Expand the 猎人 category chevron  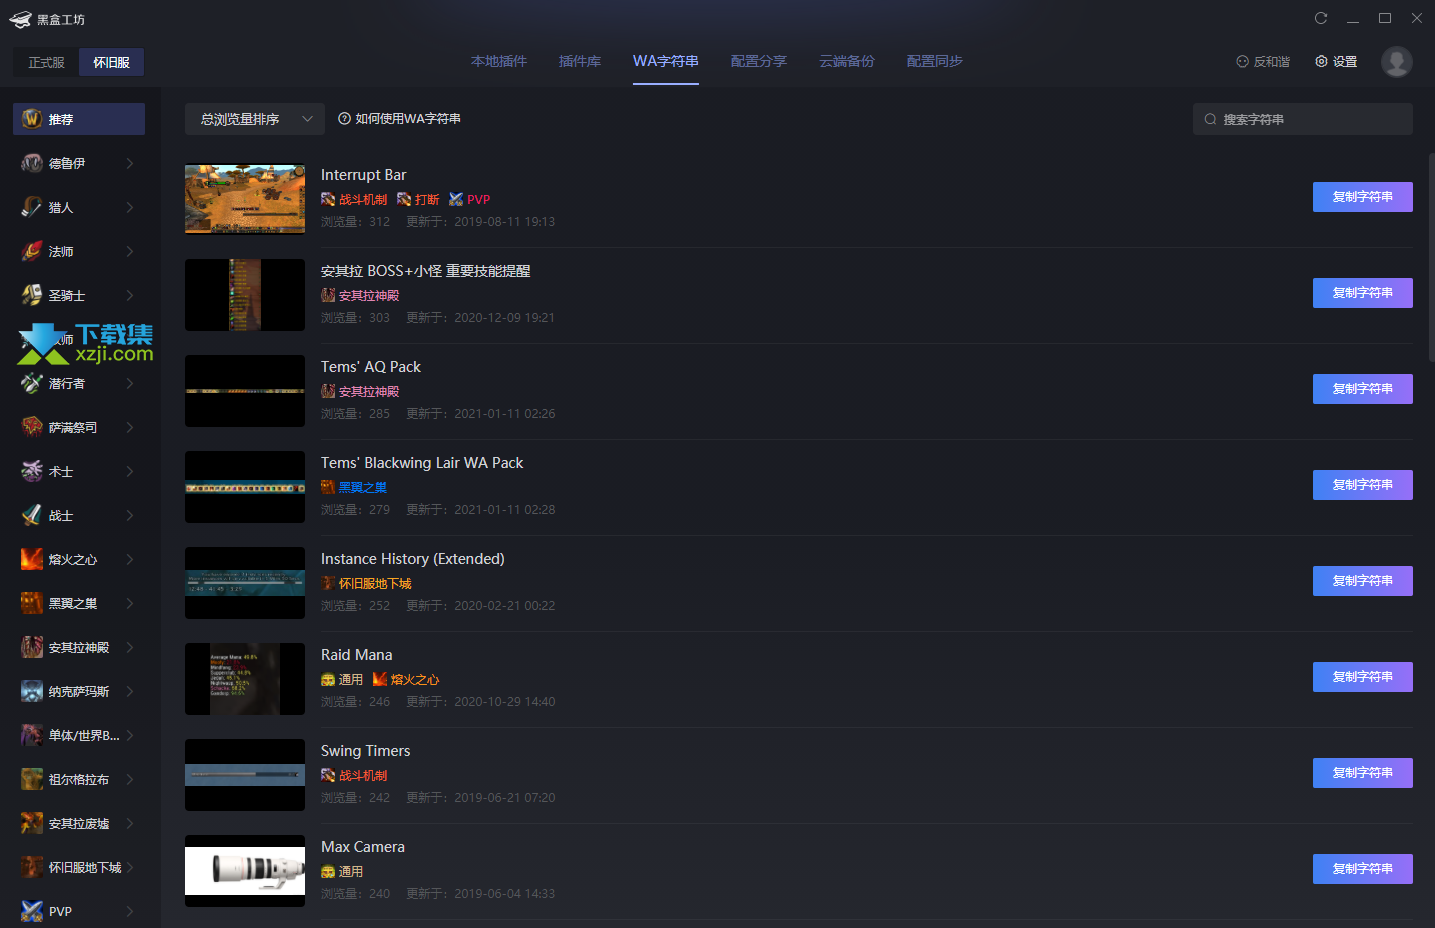pyautogui.click(x=130, y=207)
